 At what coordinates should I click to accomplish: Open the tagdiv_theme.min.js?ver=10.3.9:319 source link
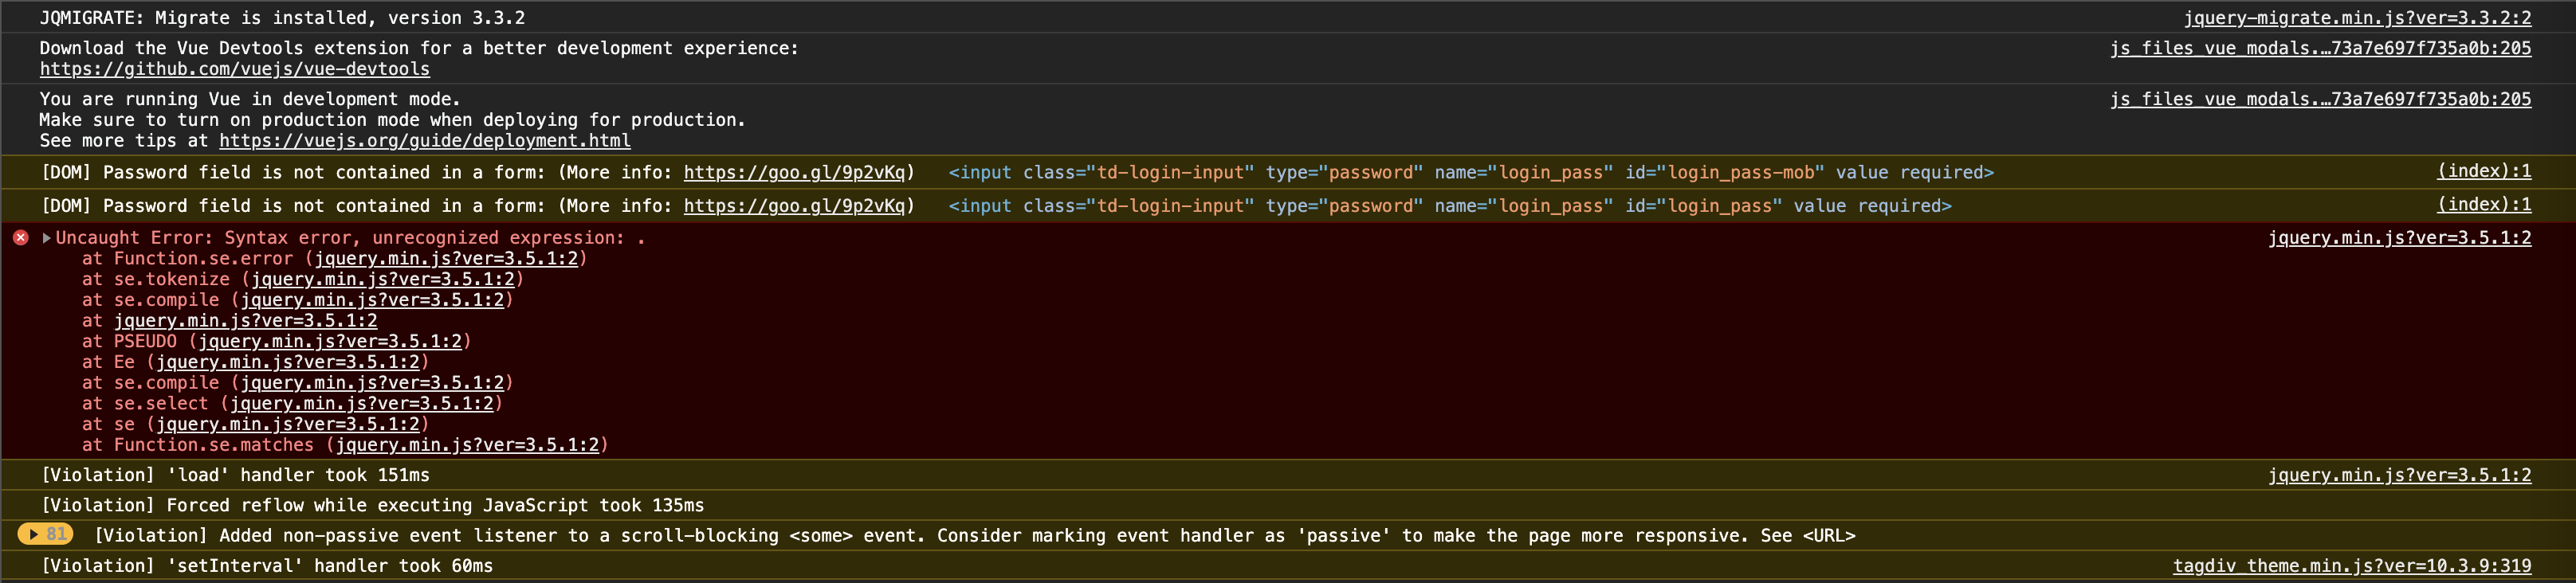(2352, 566)
